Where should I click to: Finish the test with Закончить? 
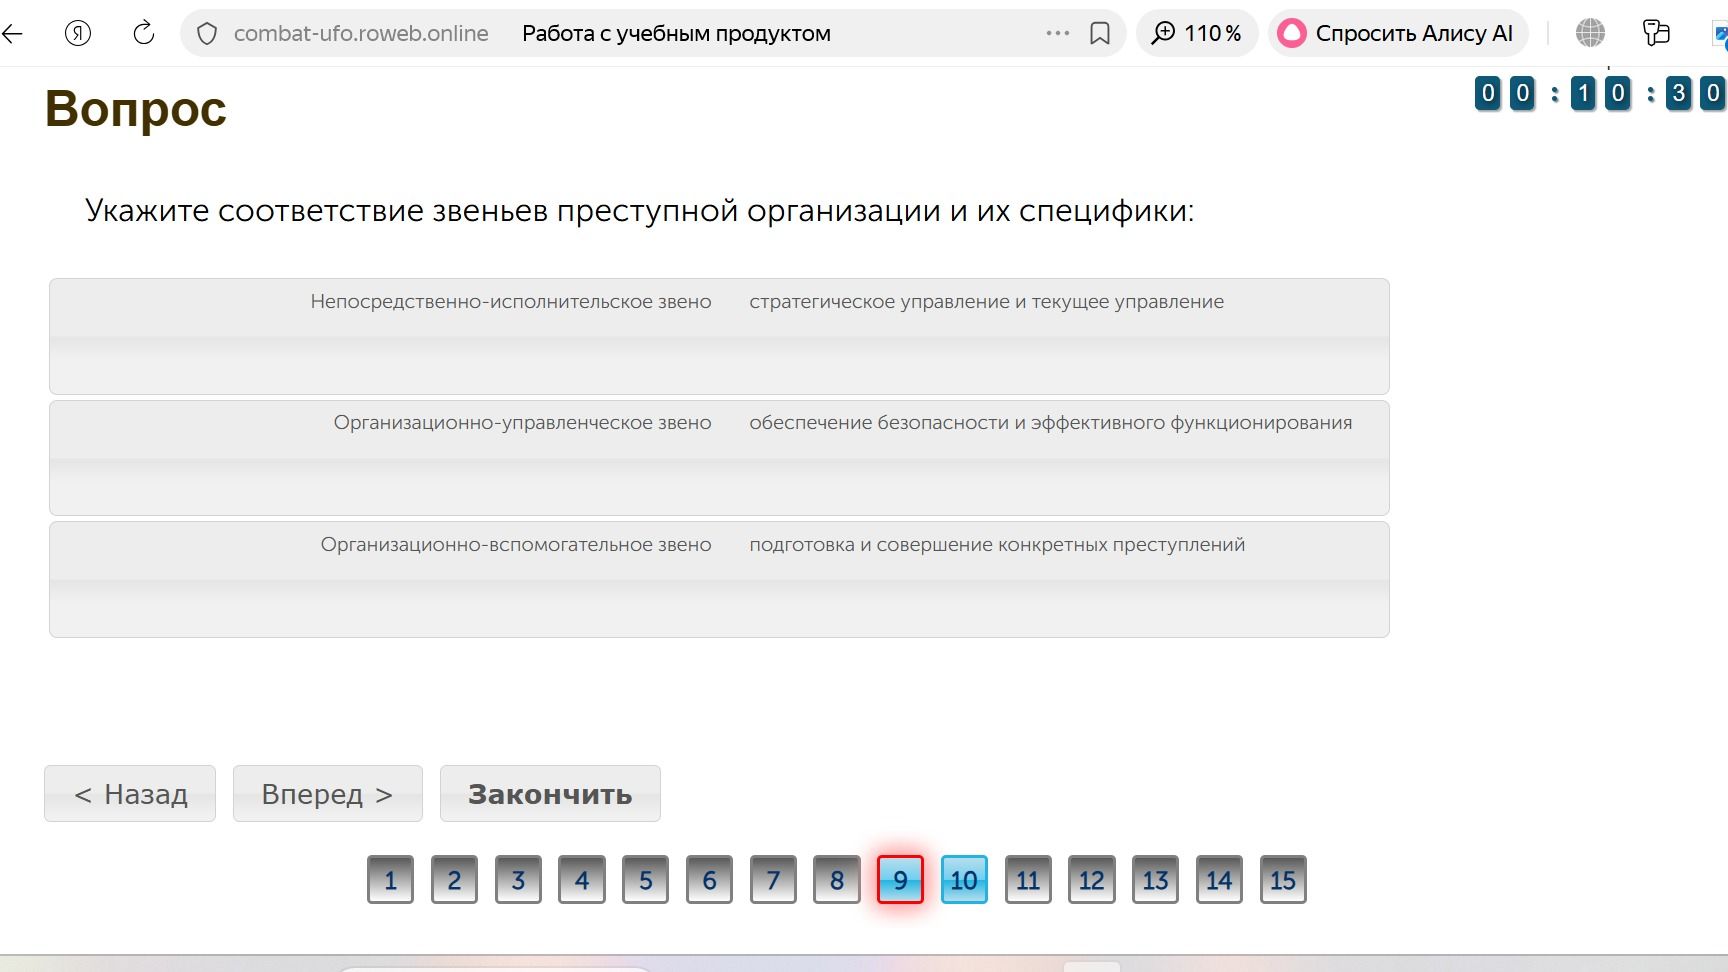coord(550,794)
